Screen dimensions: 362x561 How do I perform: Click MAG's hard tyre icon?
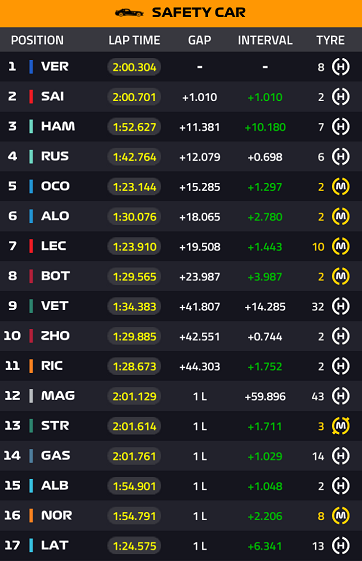341,396
